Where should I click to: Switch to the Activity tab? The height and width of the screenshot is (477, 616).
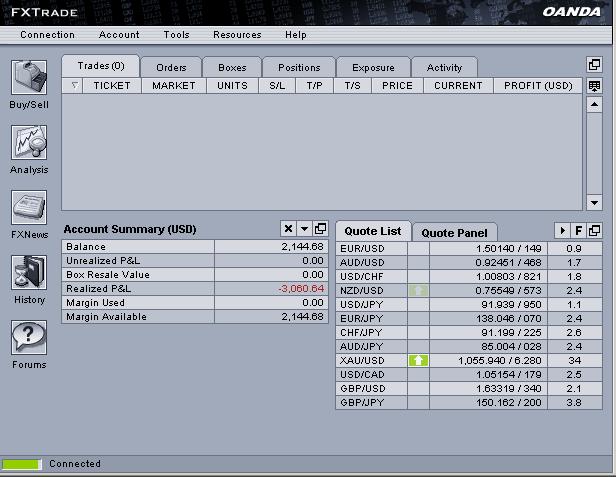(x=444, y=68)
